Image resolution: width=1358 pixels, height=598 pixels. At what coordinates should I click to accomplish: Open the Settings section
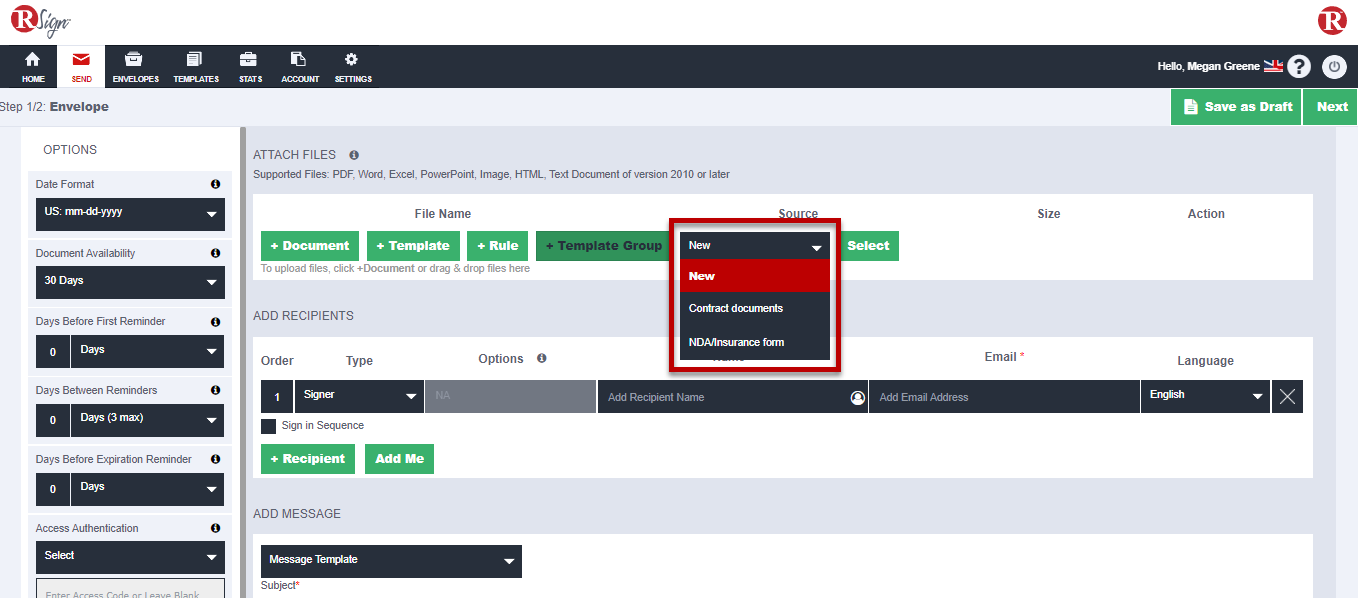coord(352,66)
